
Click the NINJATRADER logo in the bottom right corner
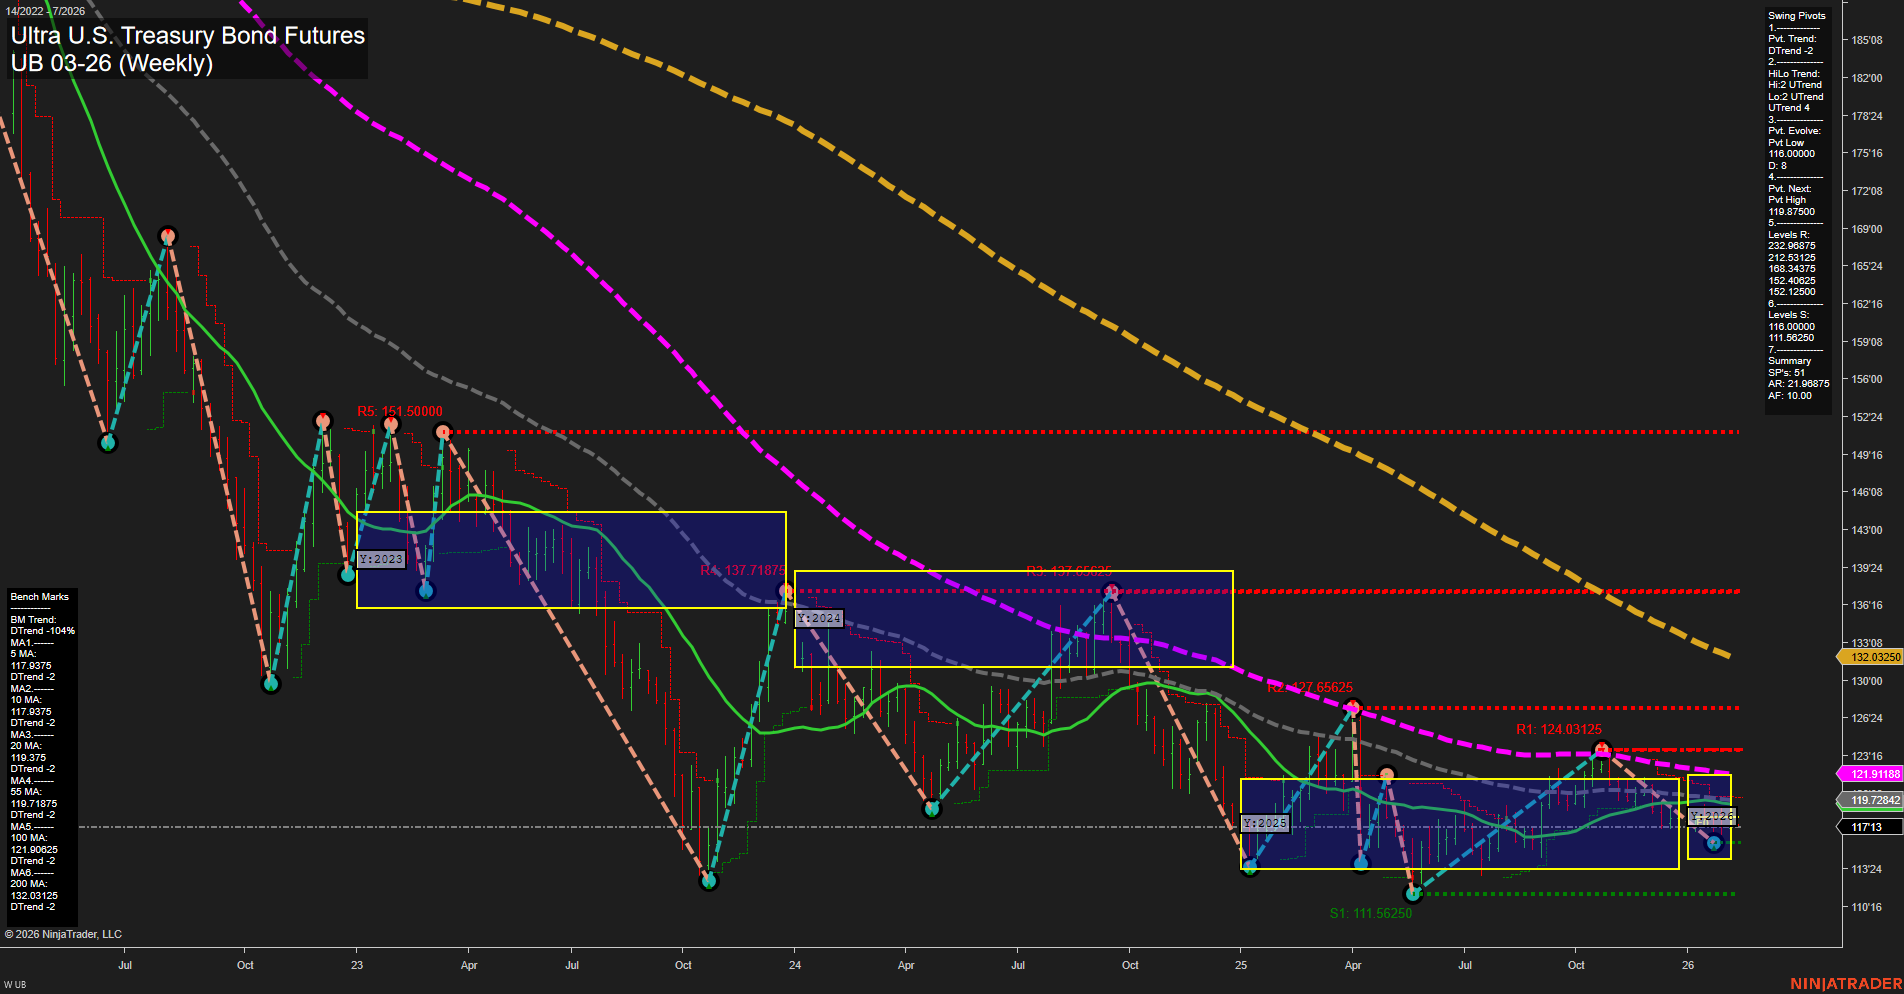coord(1851,984)
